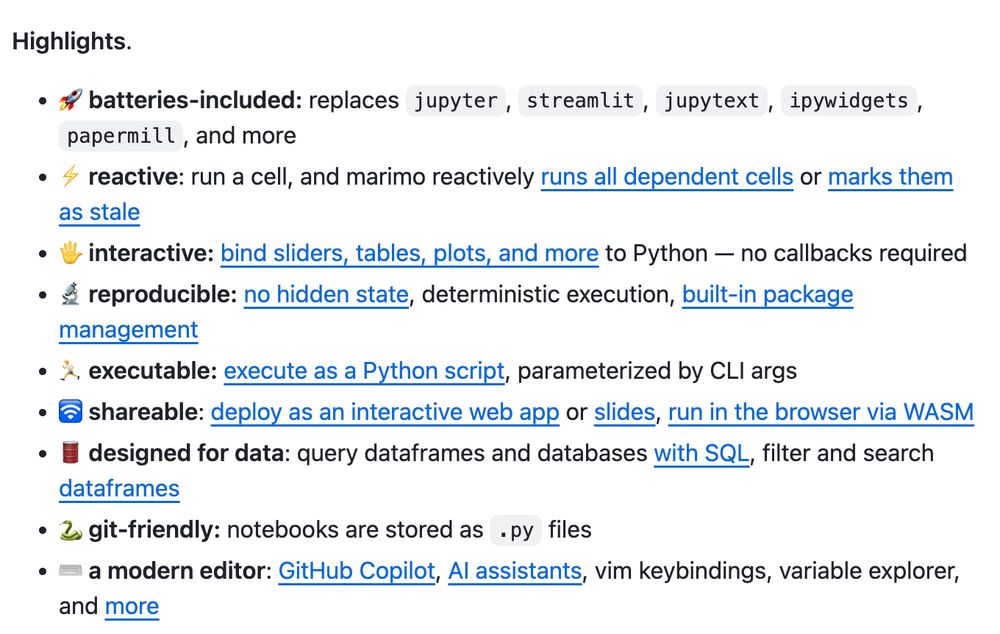1000x634 pixels.
Task: Follow the 'marks them as stale' link
Action: [890, 177]
